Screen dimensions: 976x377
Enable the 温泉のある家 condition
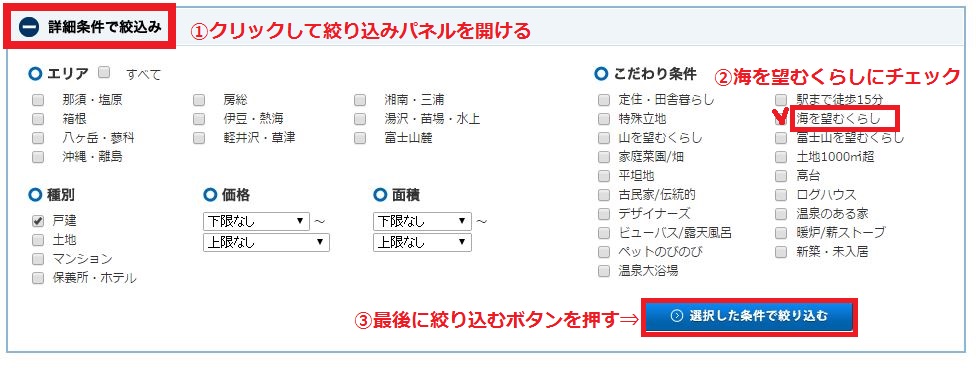[781, 214]
